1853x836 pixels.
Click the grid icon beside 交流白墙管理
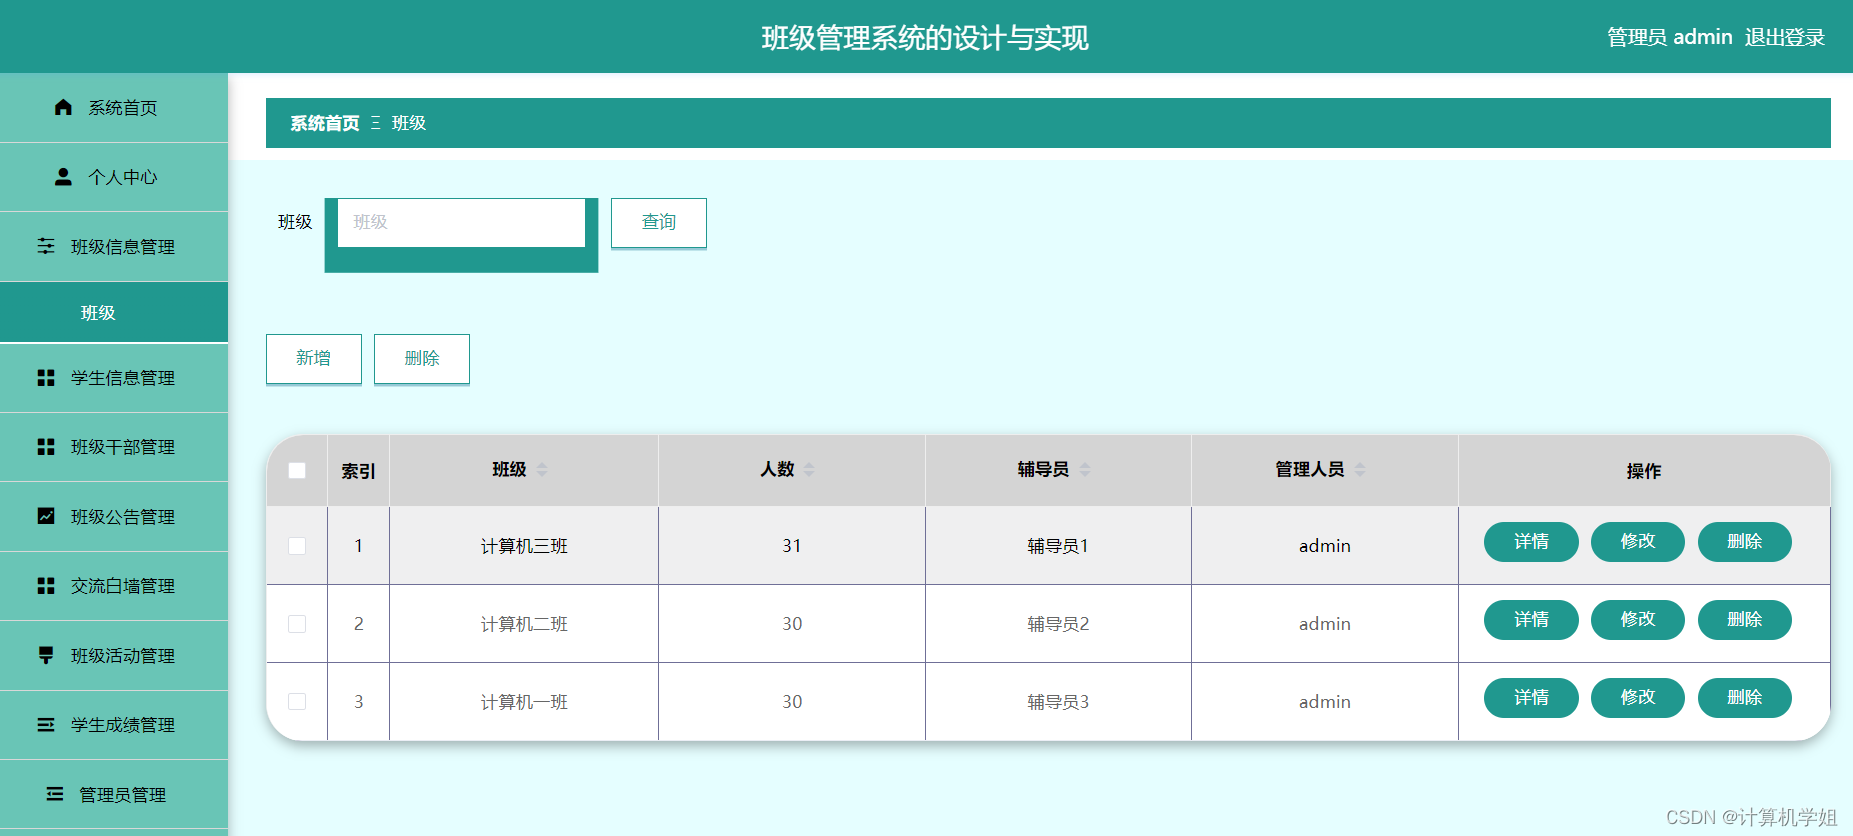(x=46, y=585)
